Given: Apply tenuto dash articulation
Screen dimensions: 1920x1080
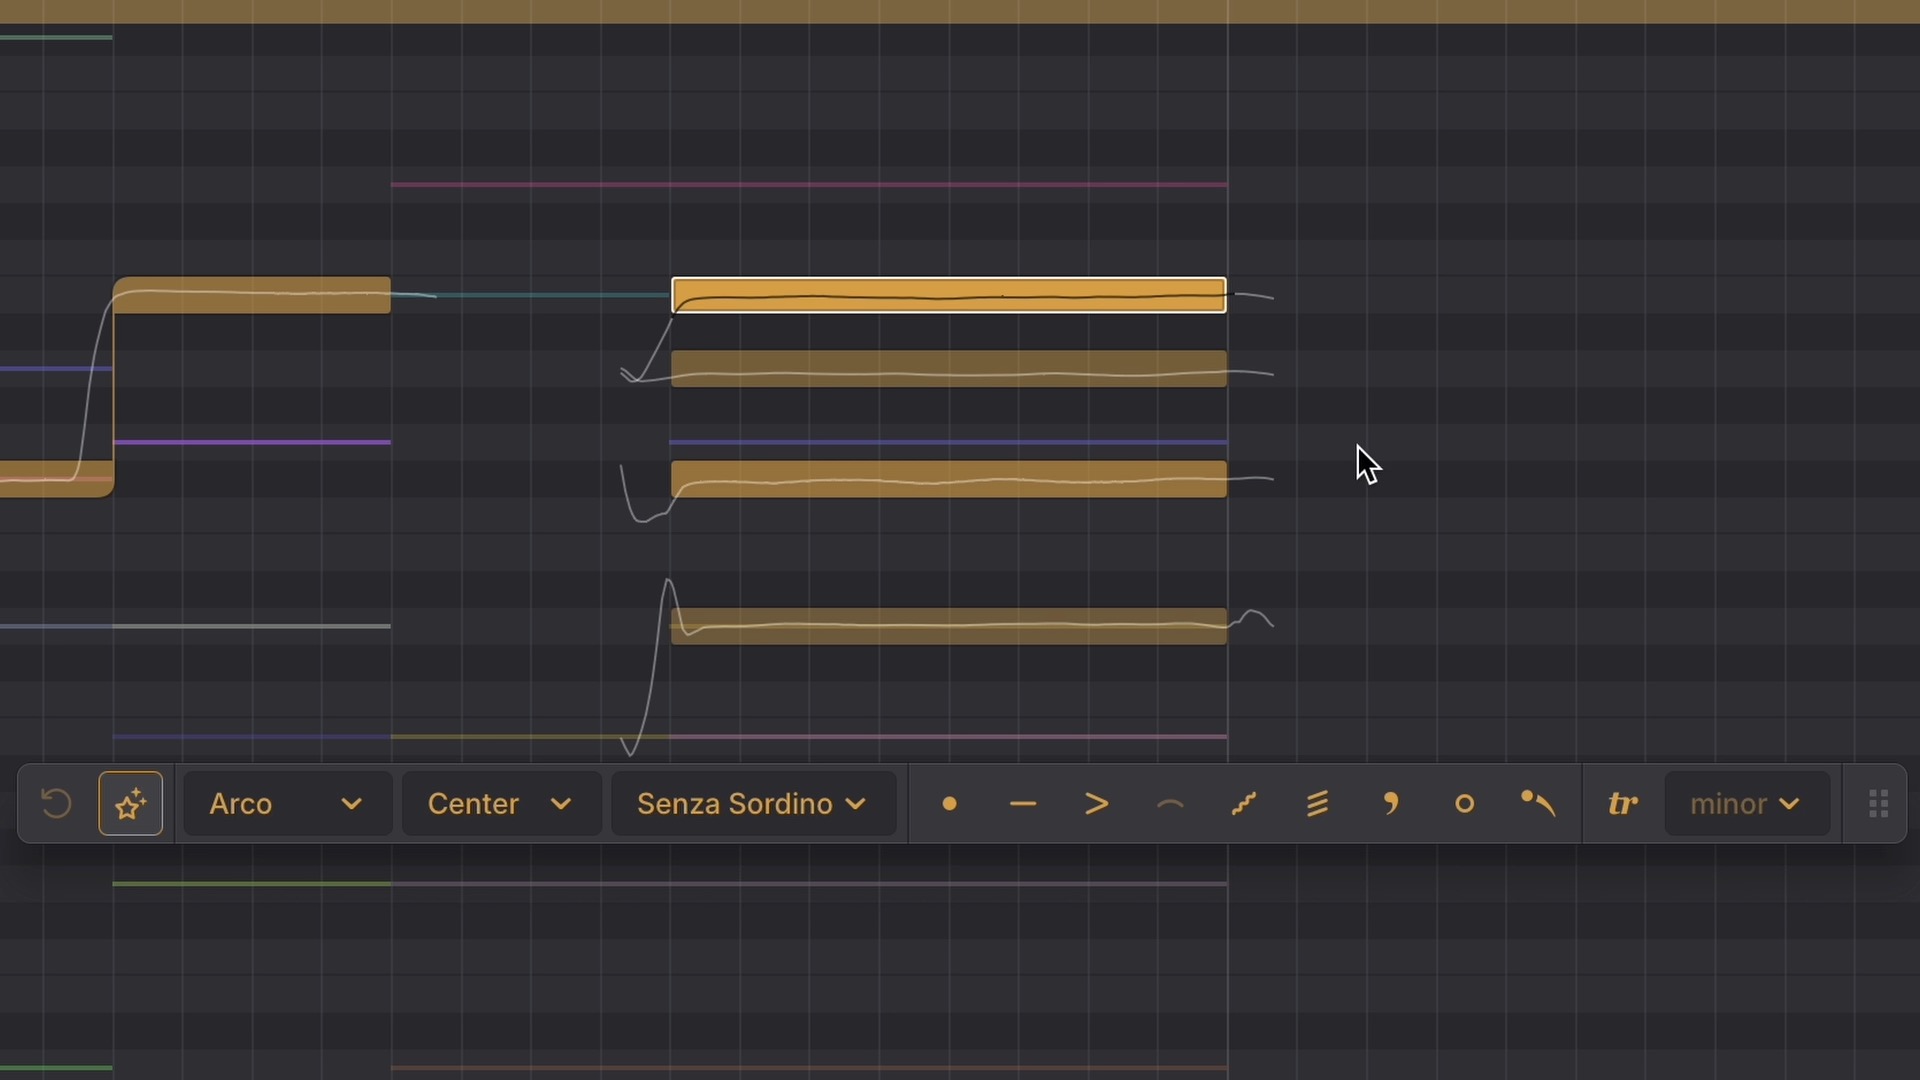Looking at the screenshot, I should 1023,804.
